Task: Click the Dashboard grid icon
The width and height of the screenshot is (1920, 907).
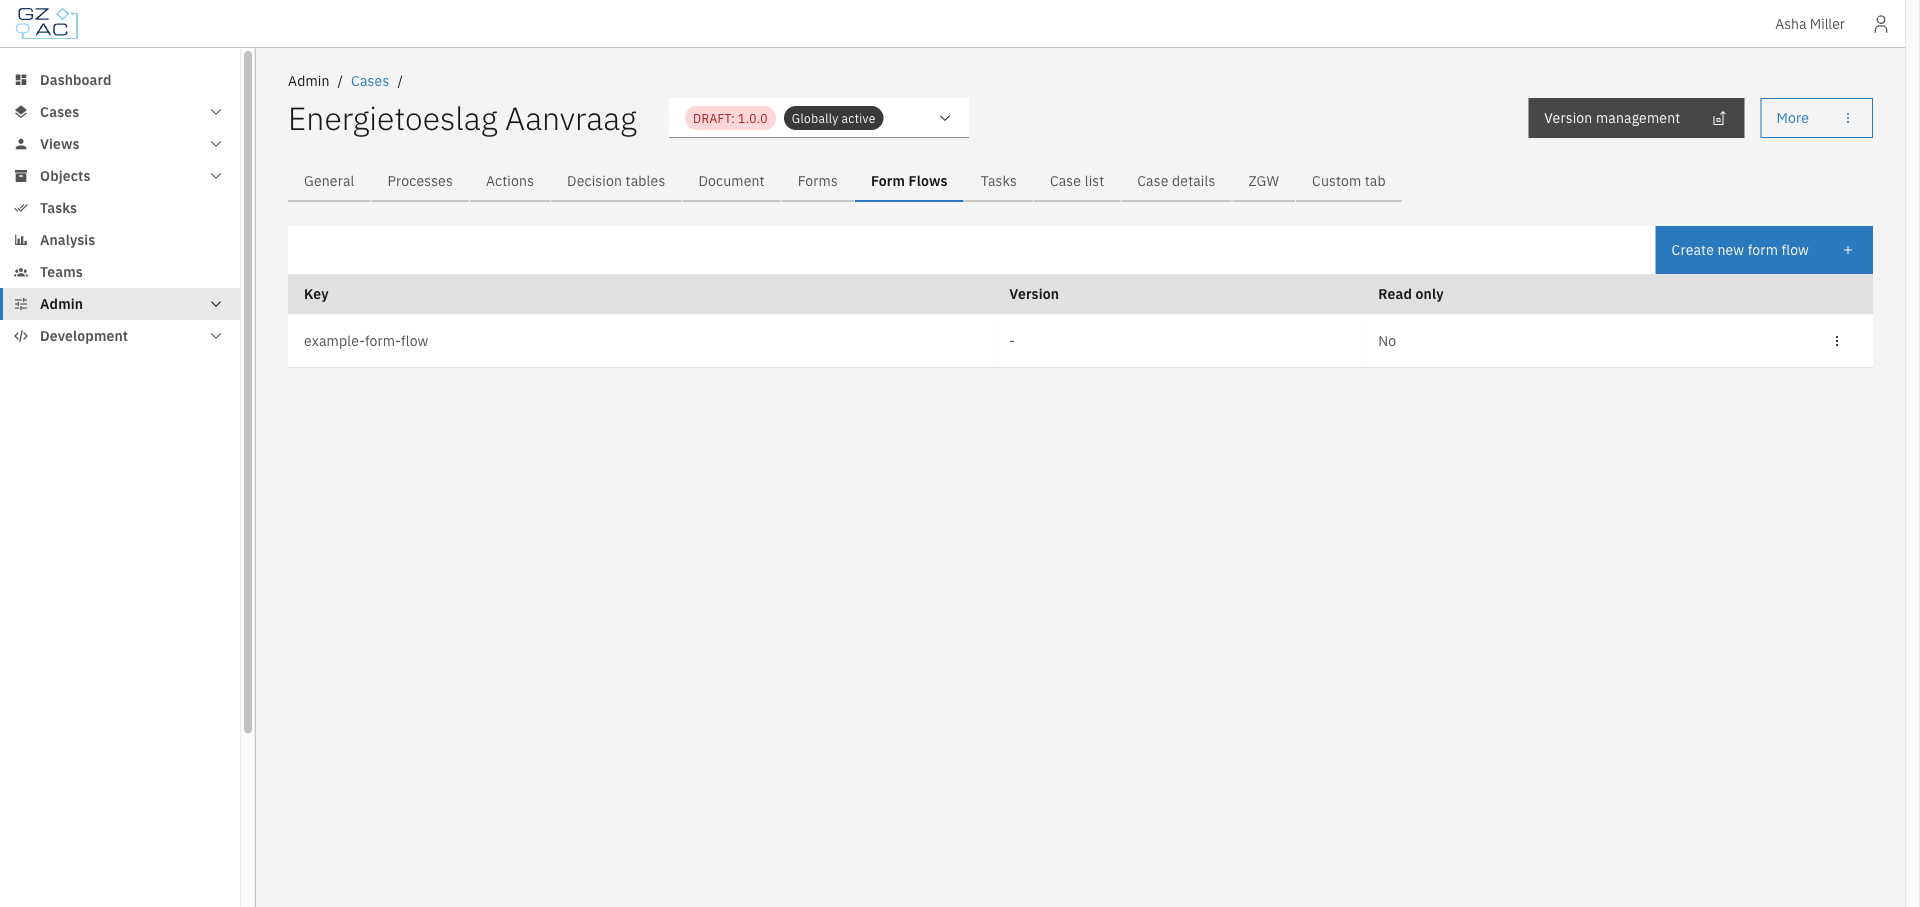Action: (x=21, y=80)
